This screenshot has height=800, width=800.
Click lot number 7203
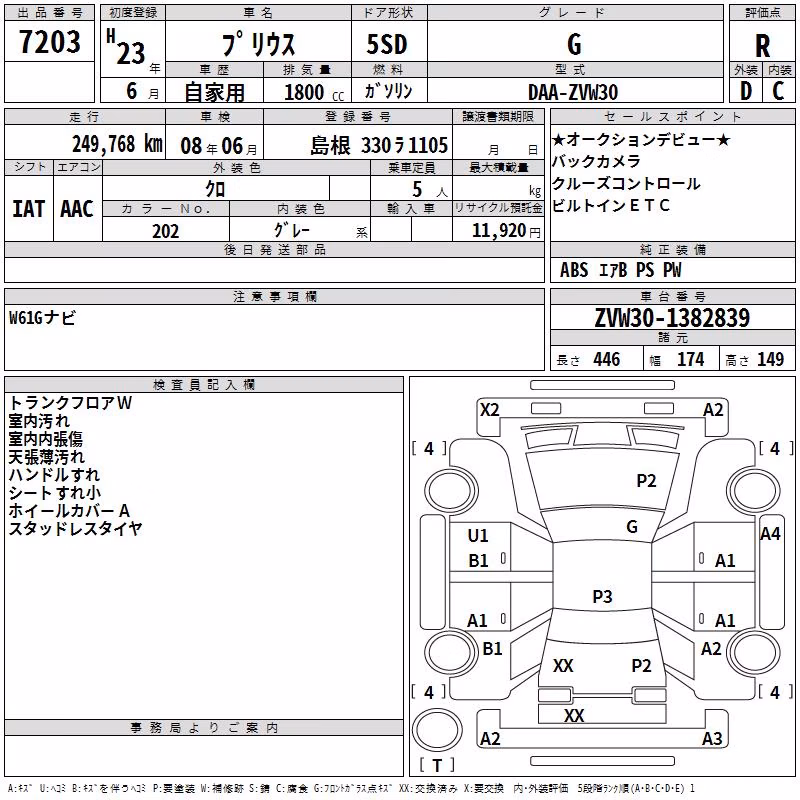tap(49, 42)
